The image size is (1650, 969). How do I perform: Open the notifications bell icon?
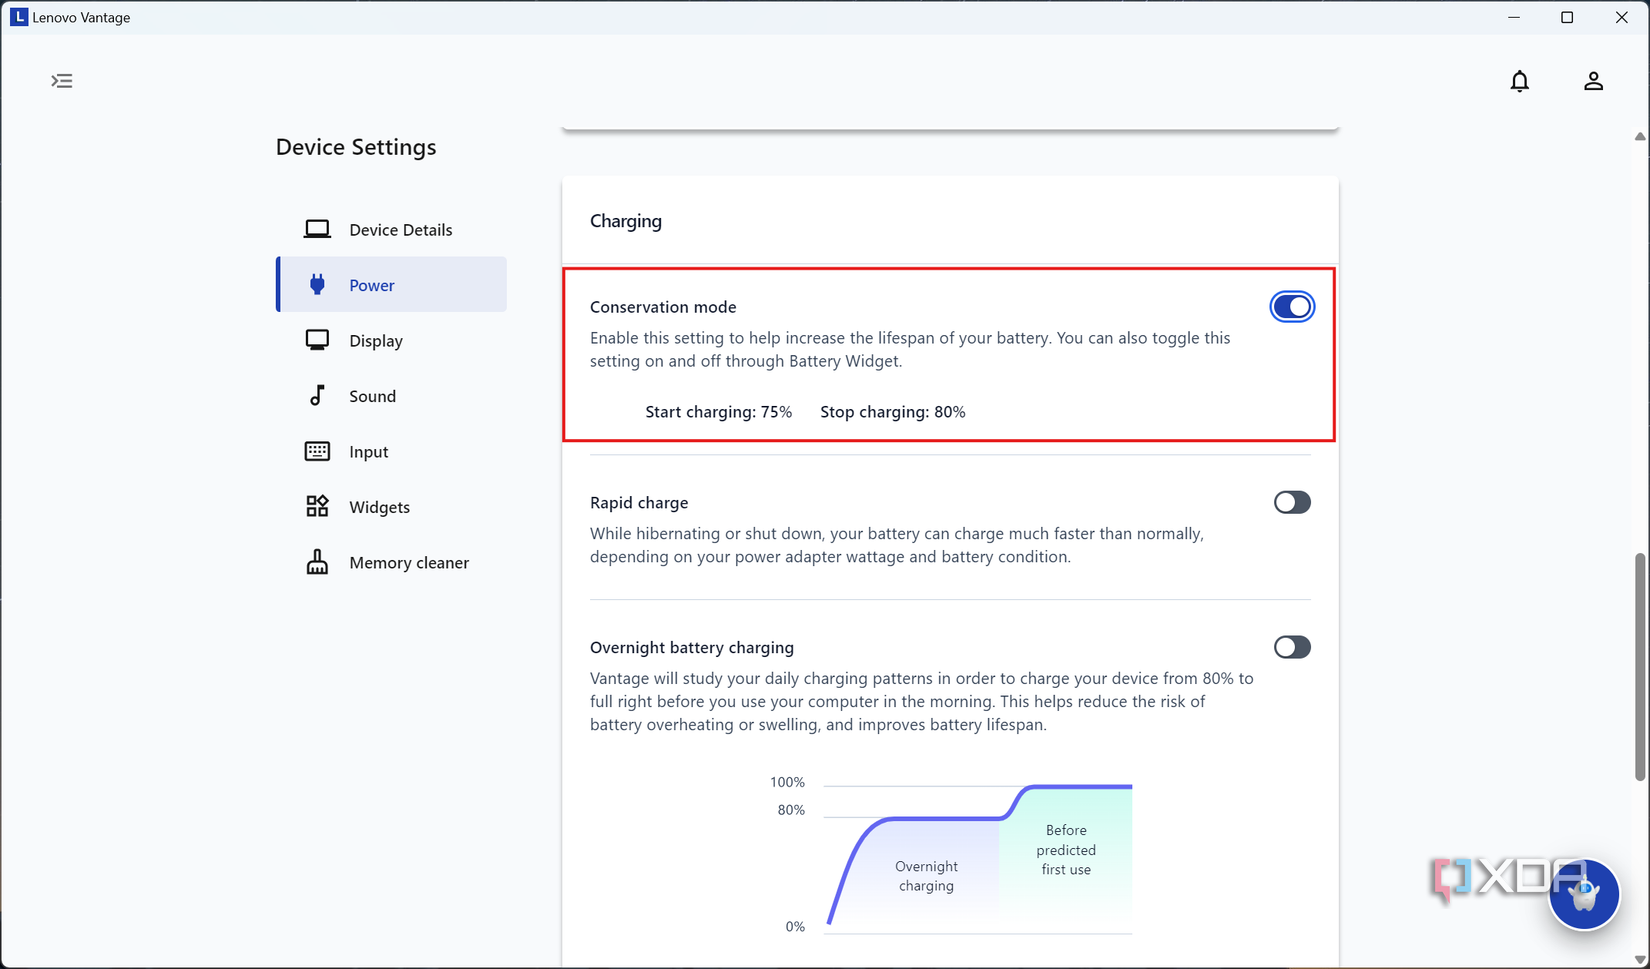click(1520, 81)
